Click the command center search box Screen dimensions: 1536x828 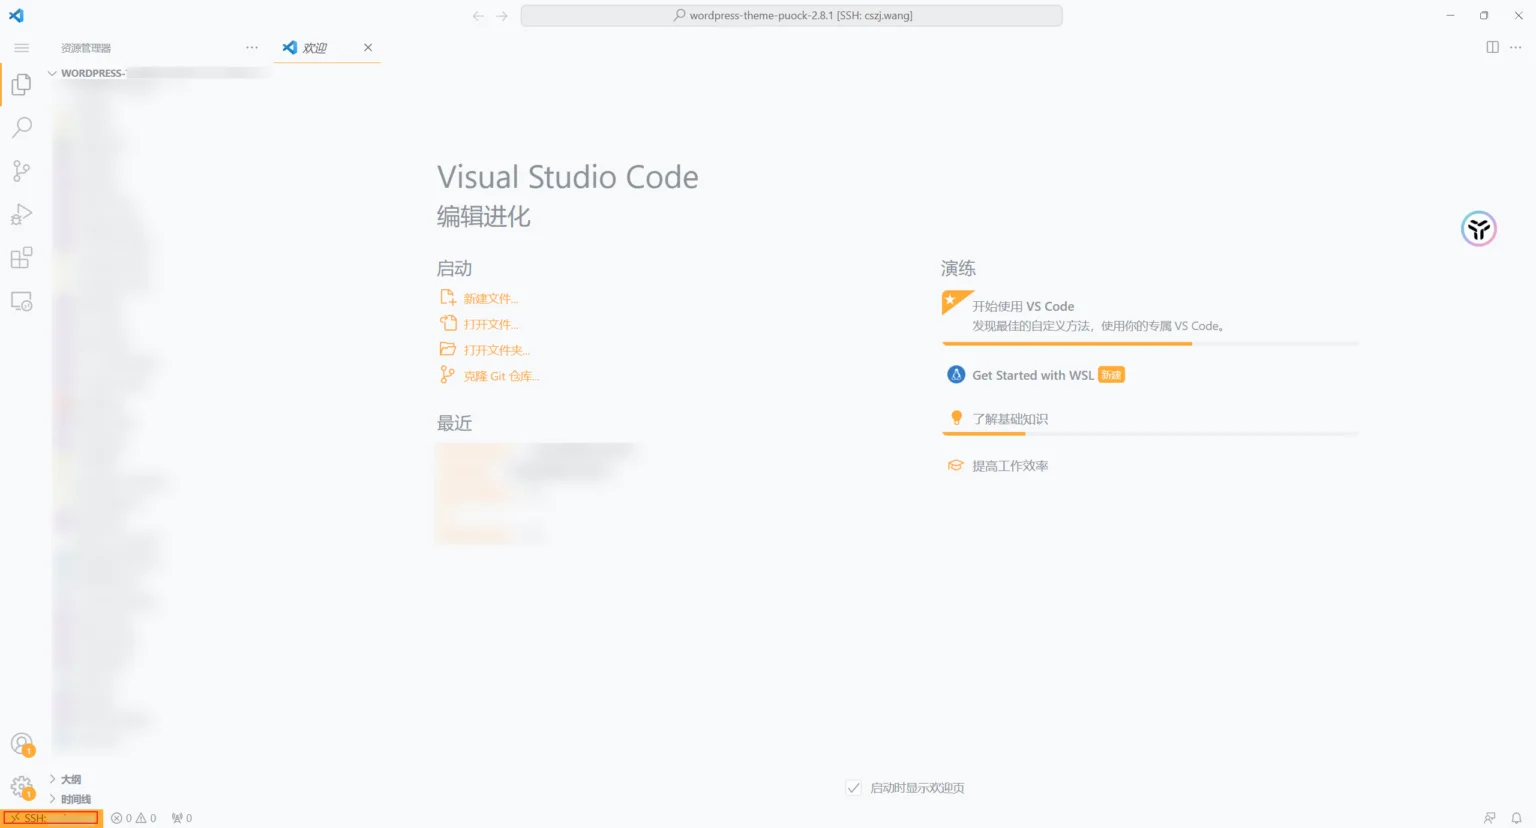791,16
